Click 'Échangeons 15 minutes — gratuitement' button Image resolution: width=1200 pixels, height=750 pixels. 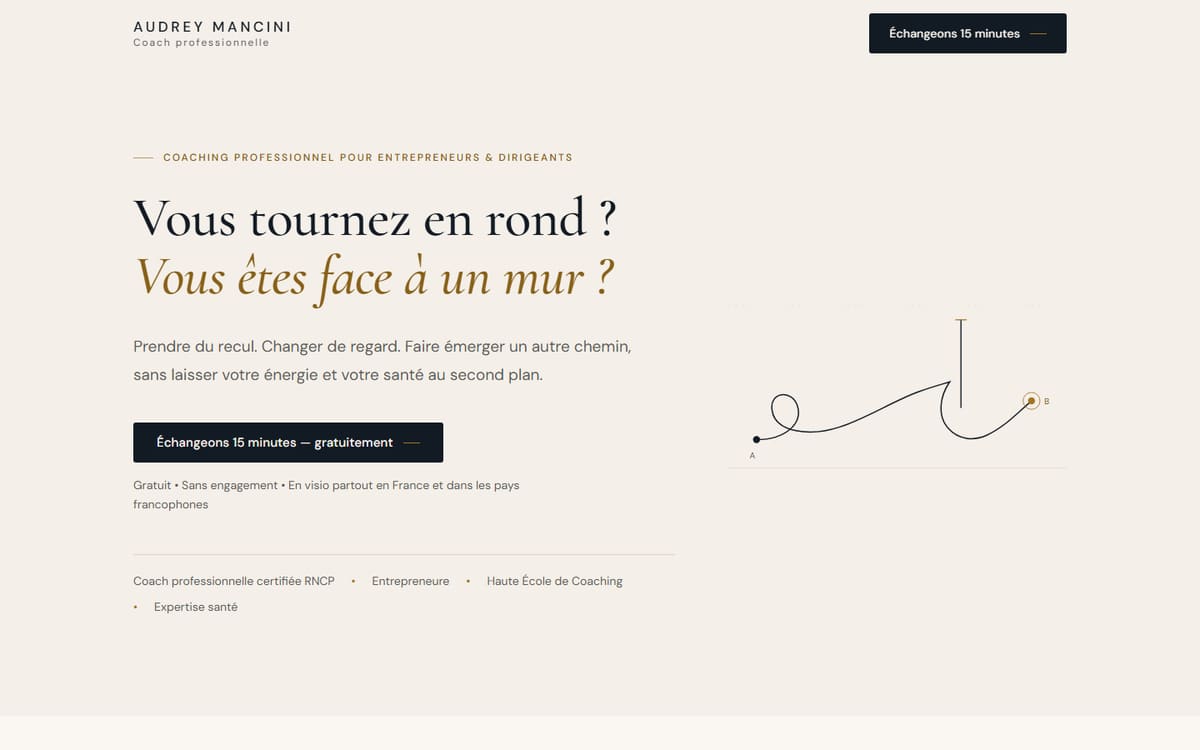(288, 442)
